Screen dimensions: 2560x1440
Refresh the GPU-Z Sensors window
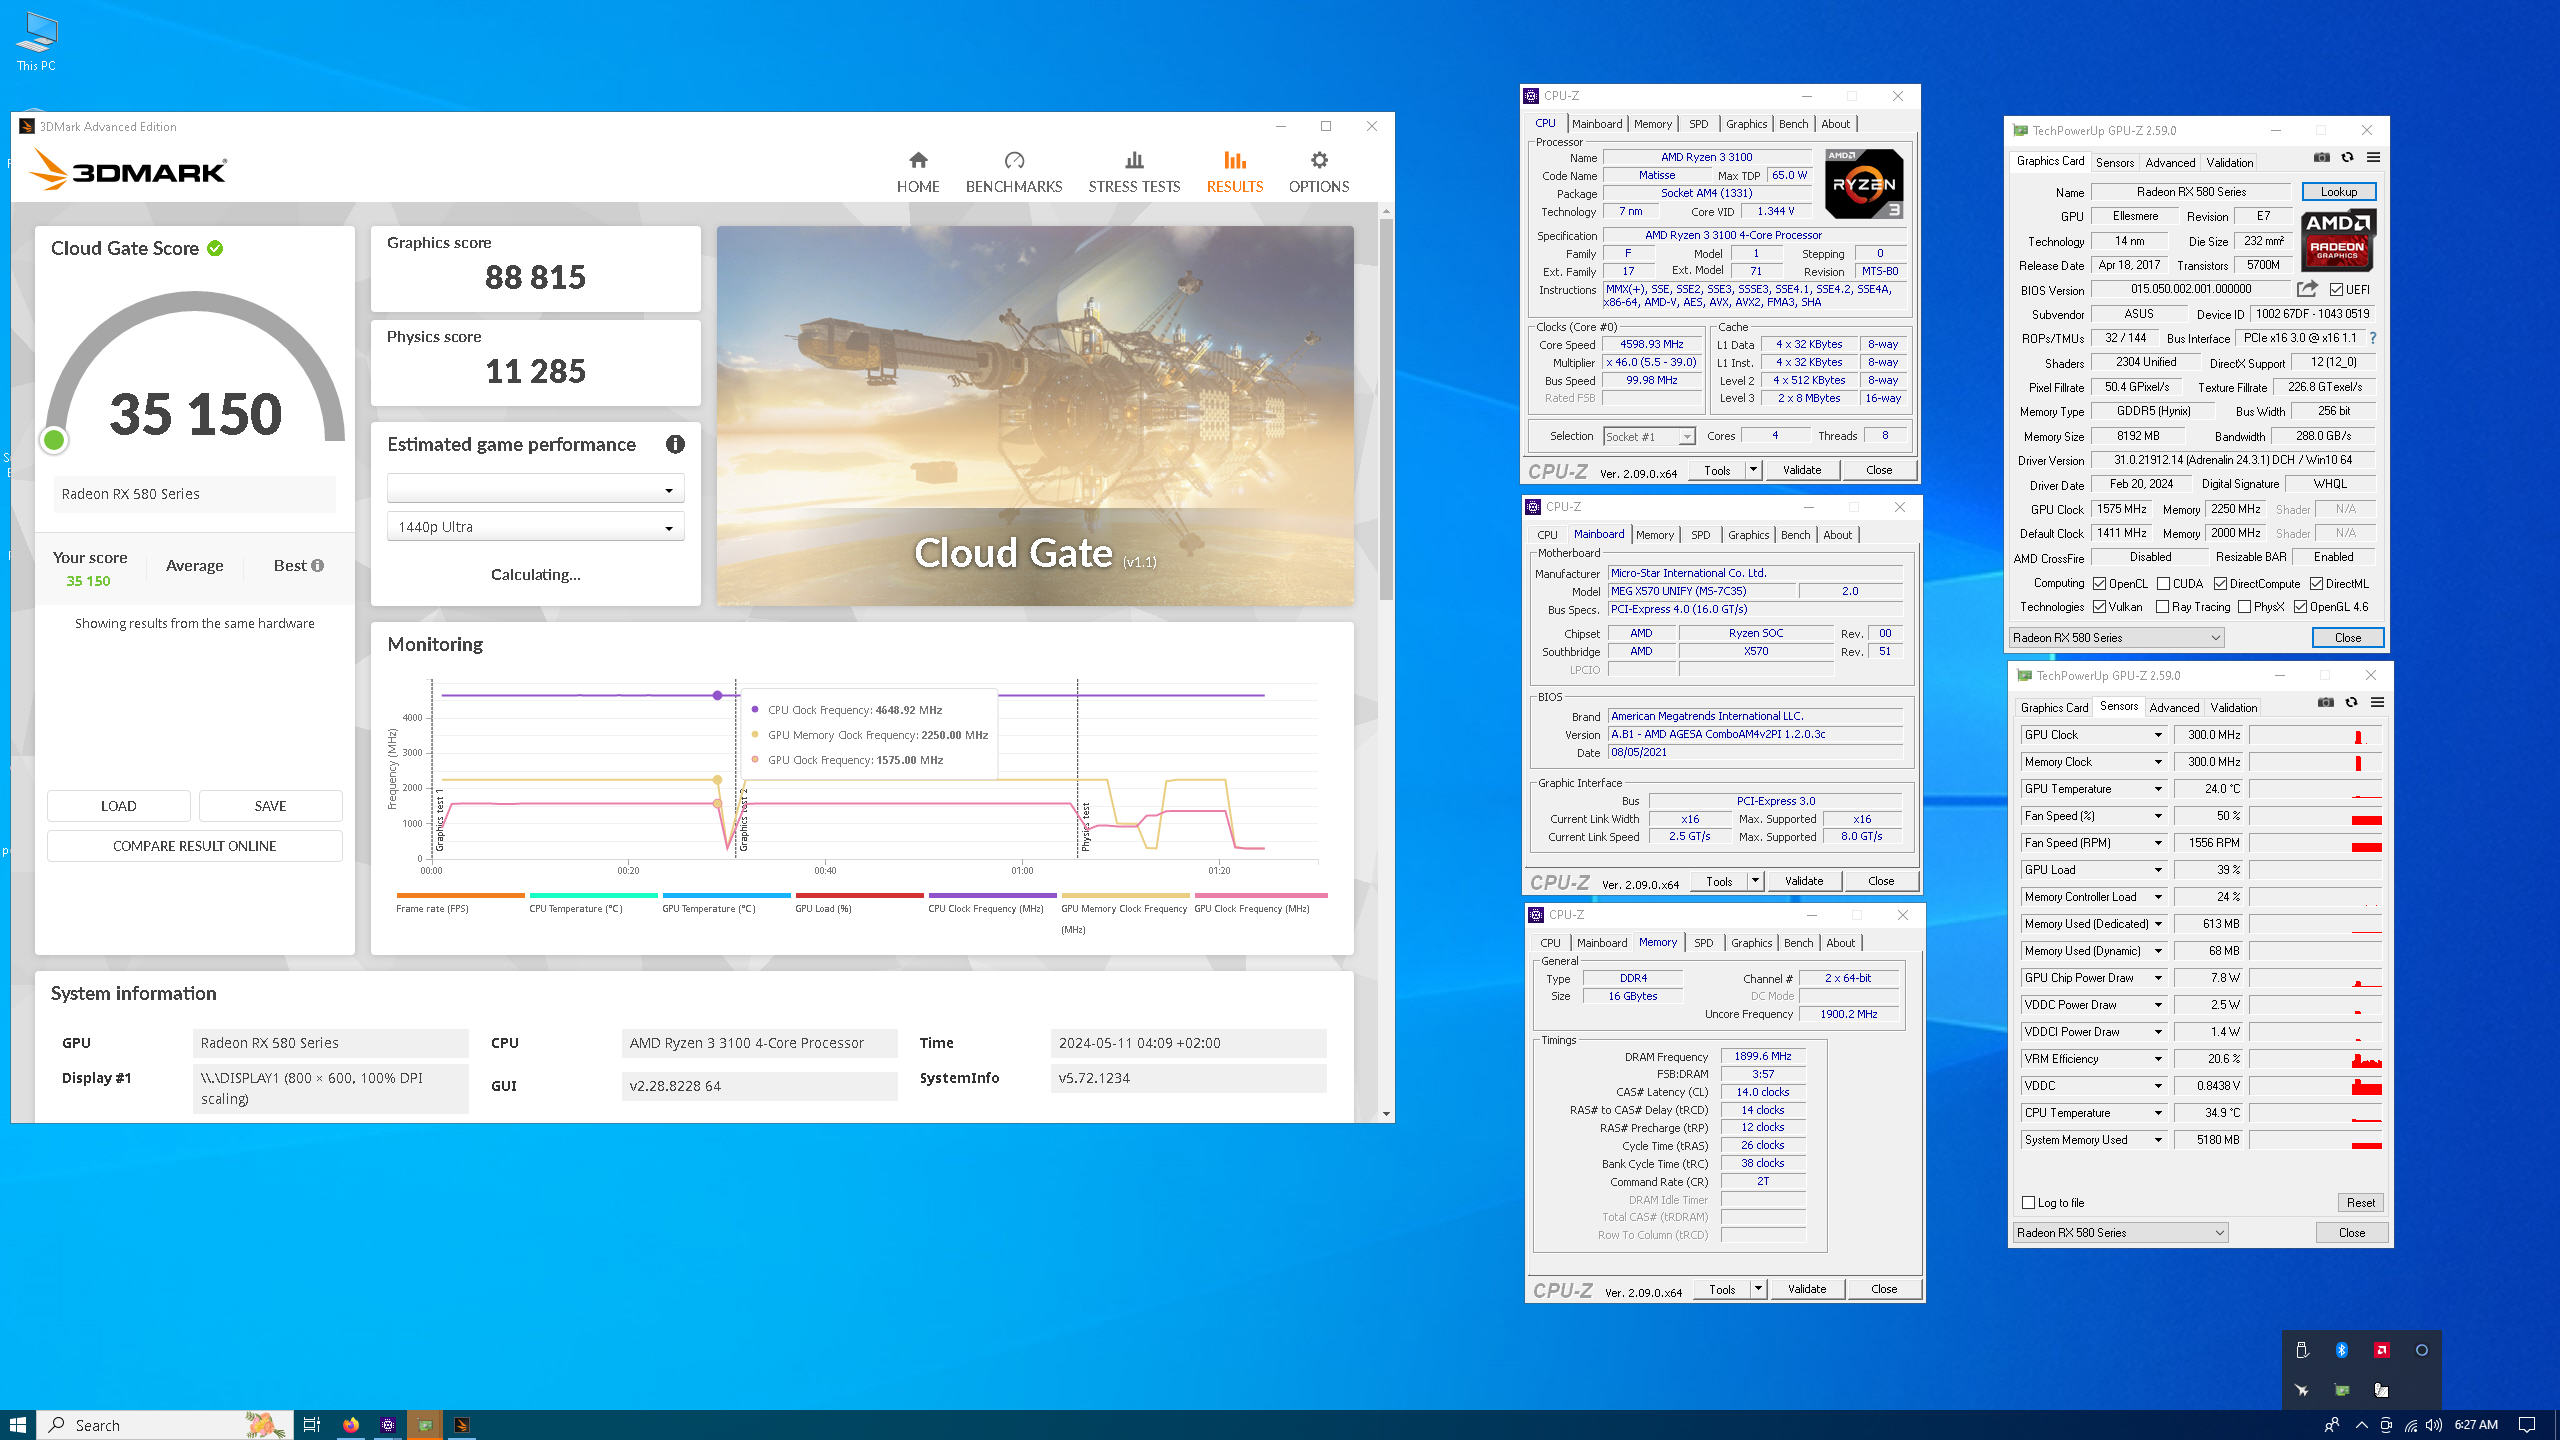(2351, 703)
